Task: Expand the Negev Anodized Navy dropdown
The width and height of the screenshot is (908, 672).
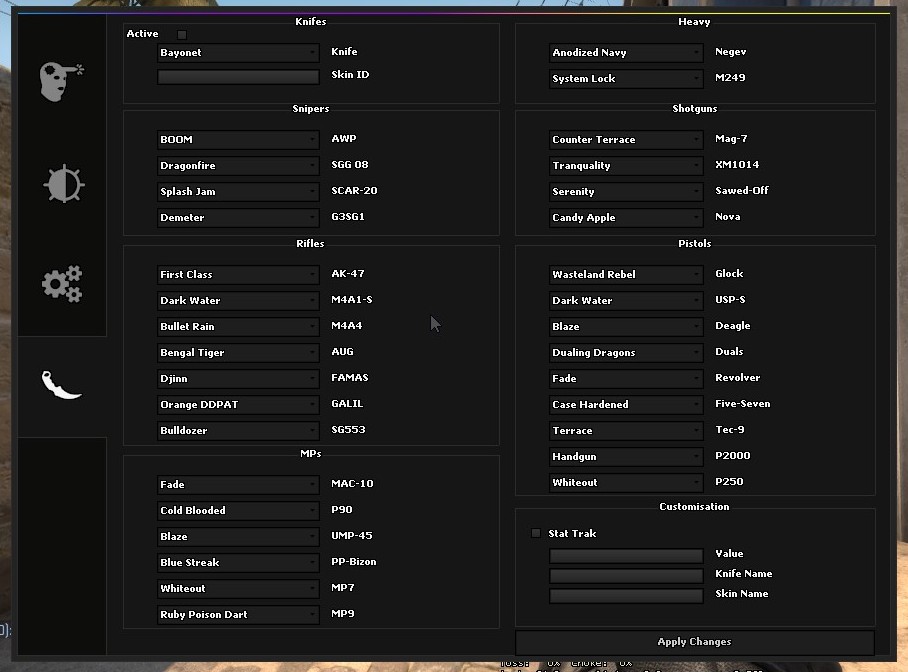Action: pyautogui.click(x=626, y=53)
